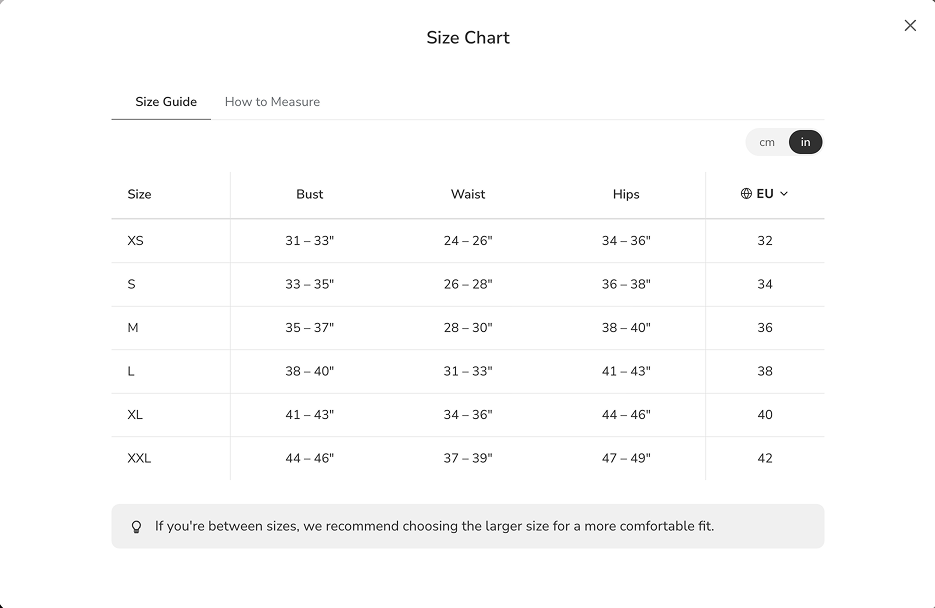Click XL hips value 44 – 46"
This screenshot has width=935, height=608.
pos(626,415)
